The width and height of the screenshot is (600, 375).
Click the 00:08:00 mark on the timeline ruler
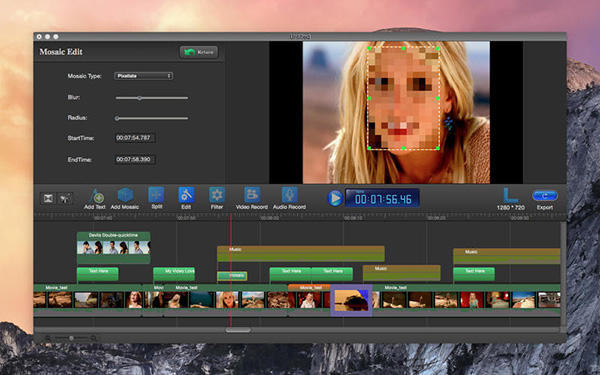[270, 218]
